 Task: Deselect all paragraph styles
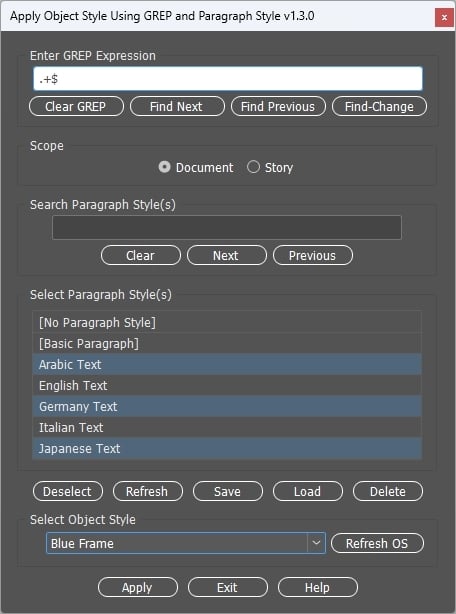[x=68, y=491]
